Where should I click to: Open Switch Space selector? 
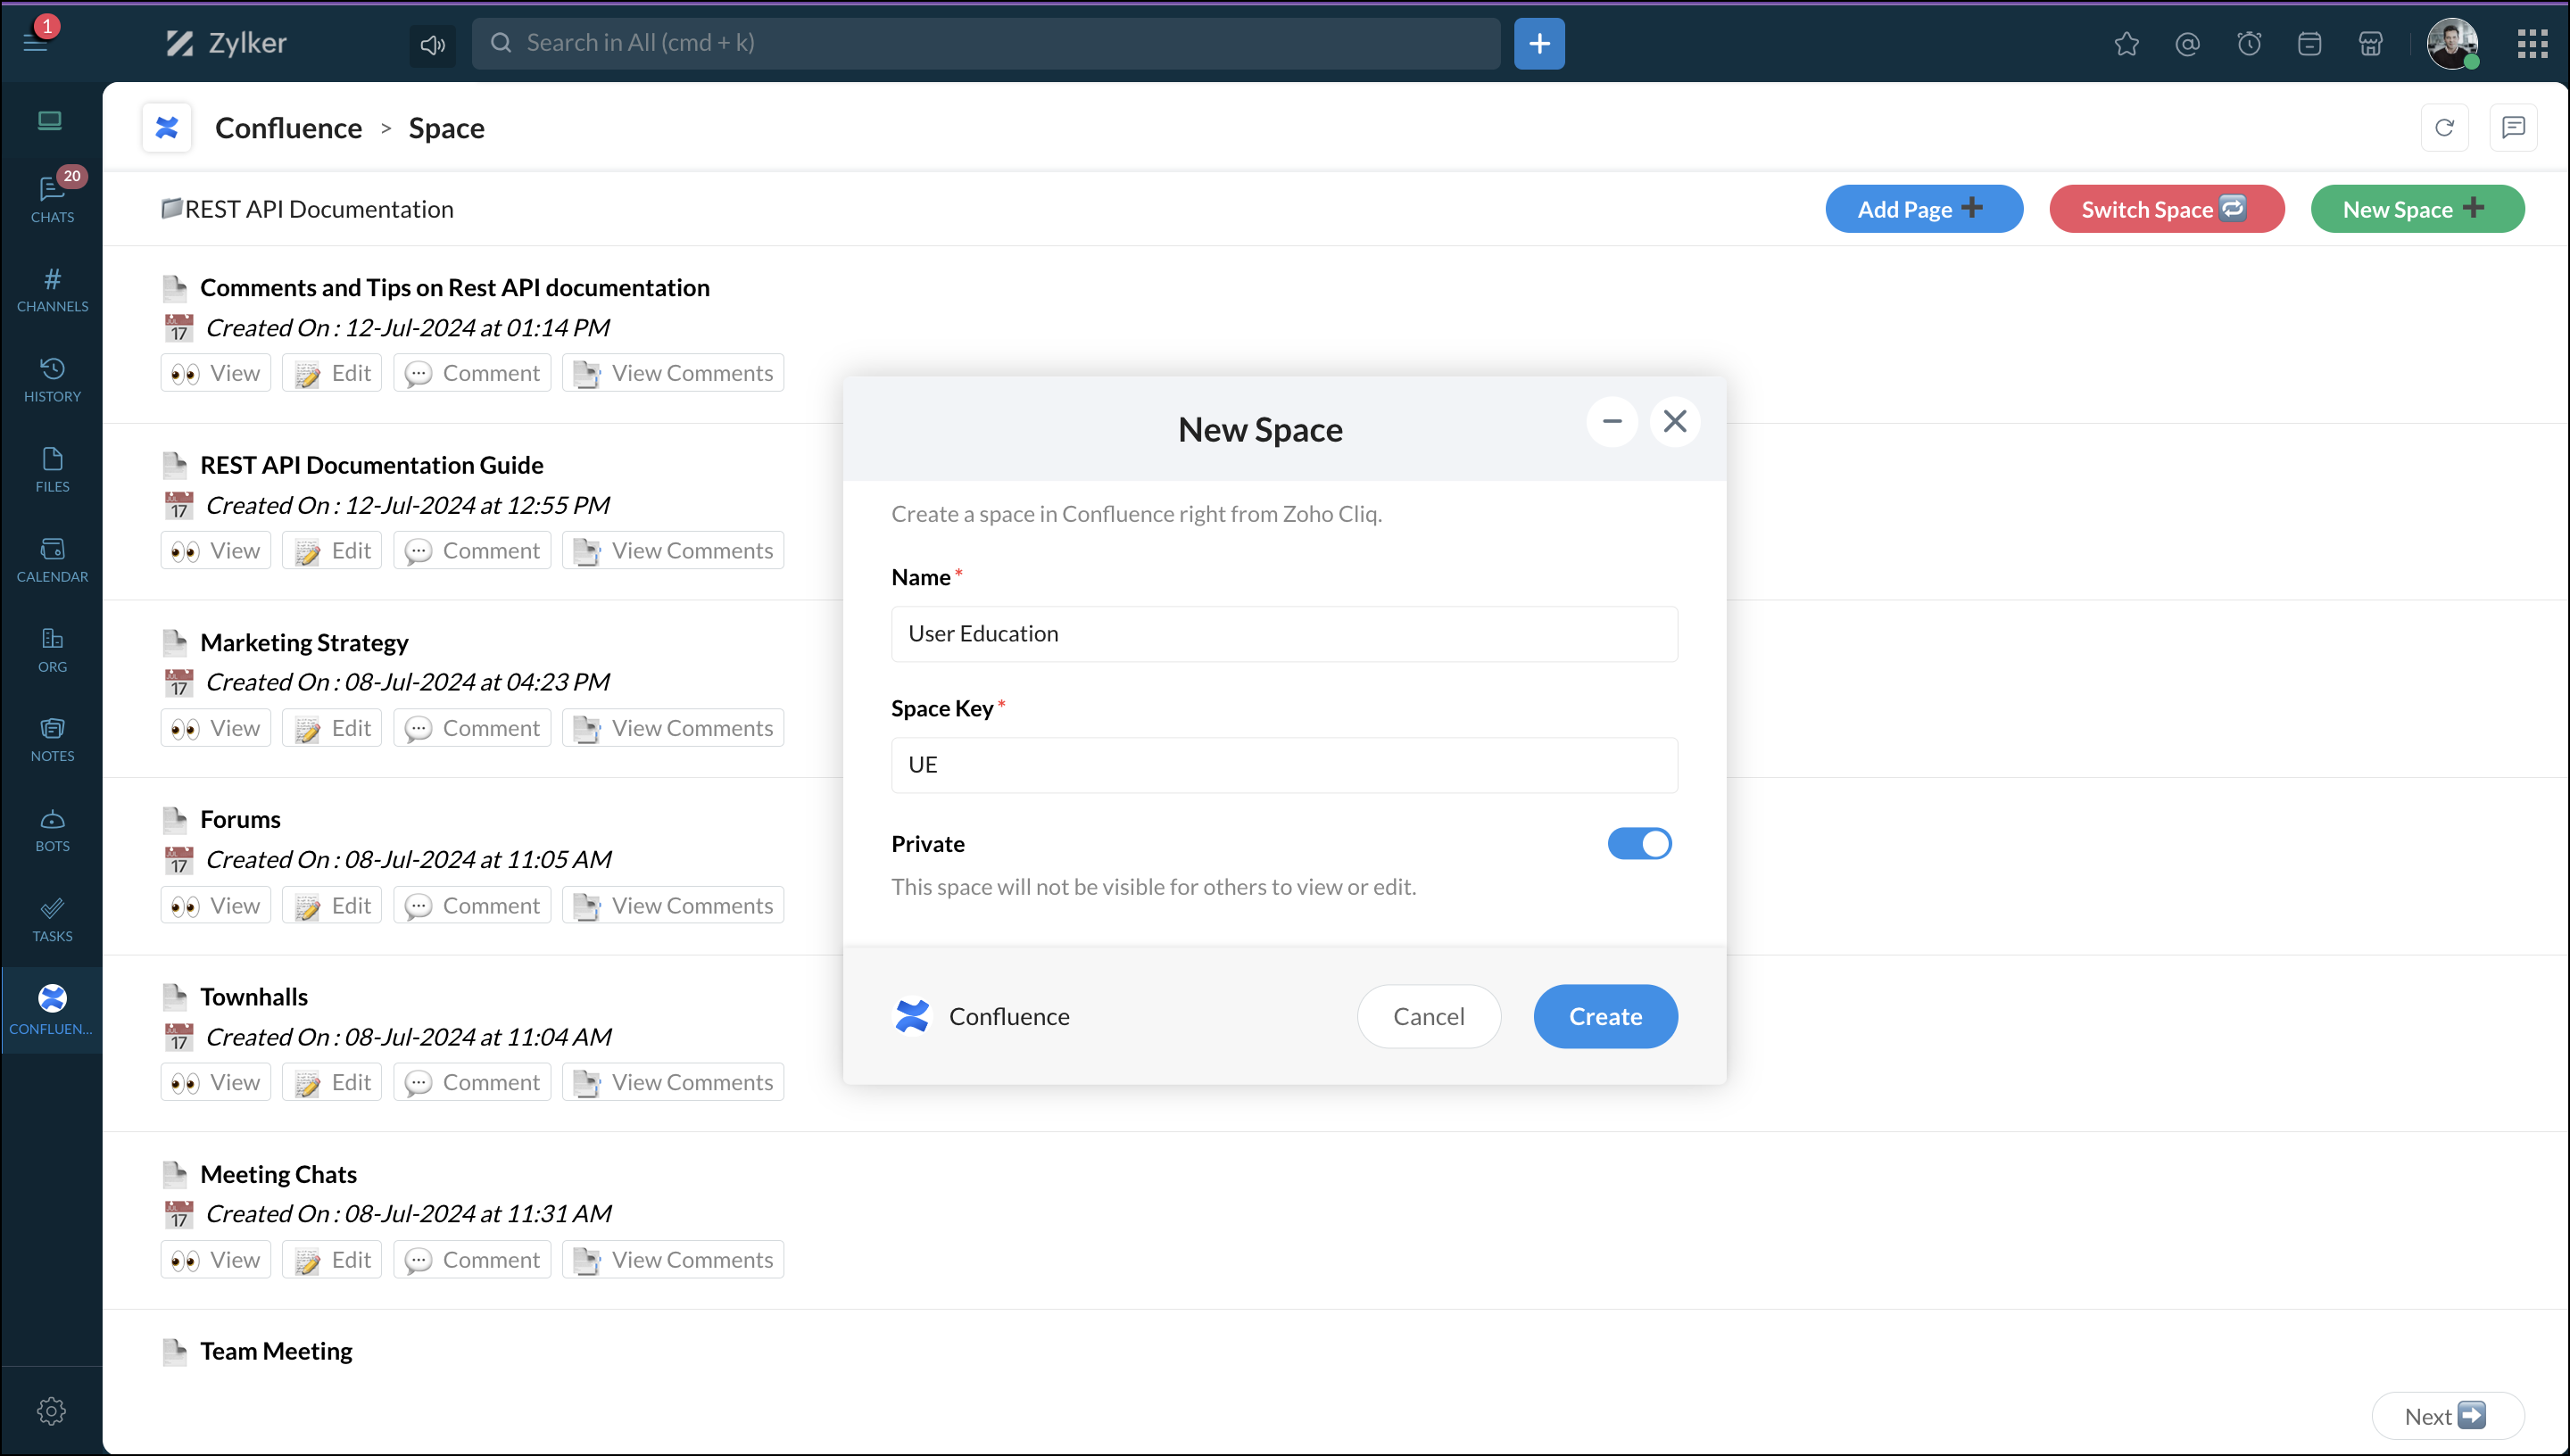(x=2165, y=209)
